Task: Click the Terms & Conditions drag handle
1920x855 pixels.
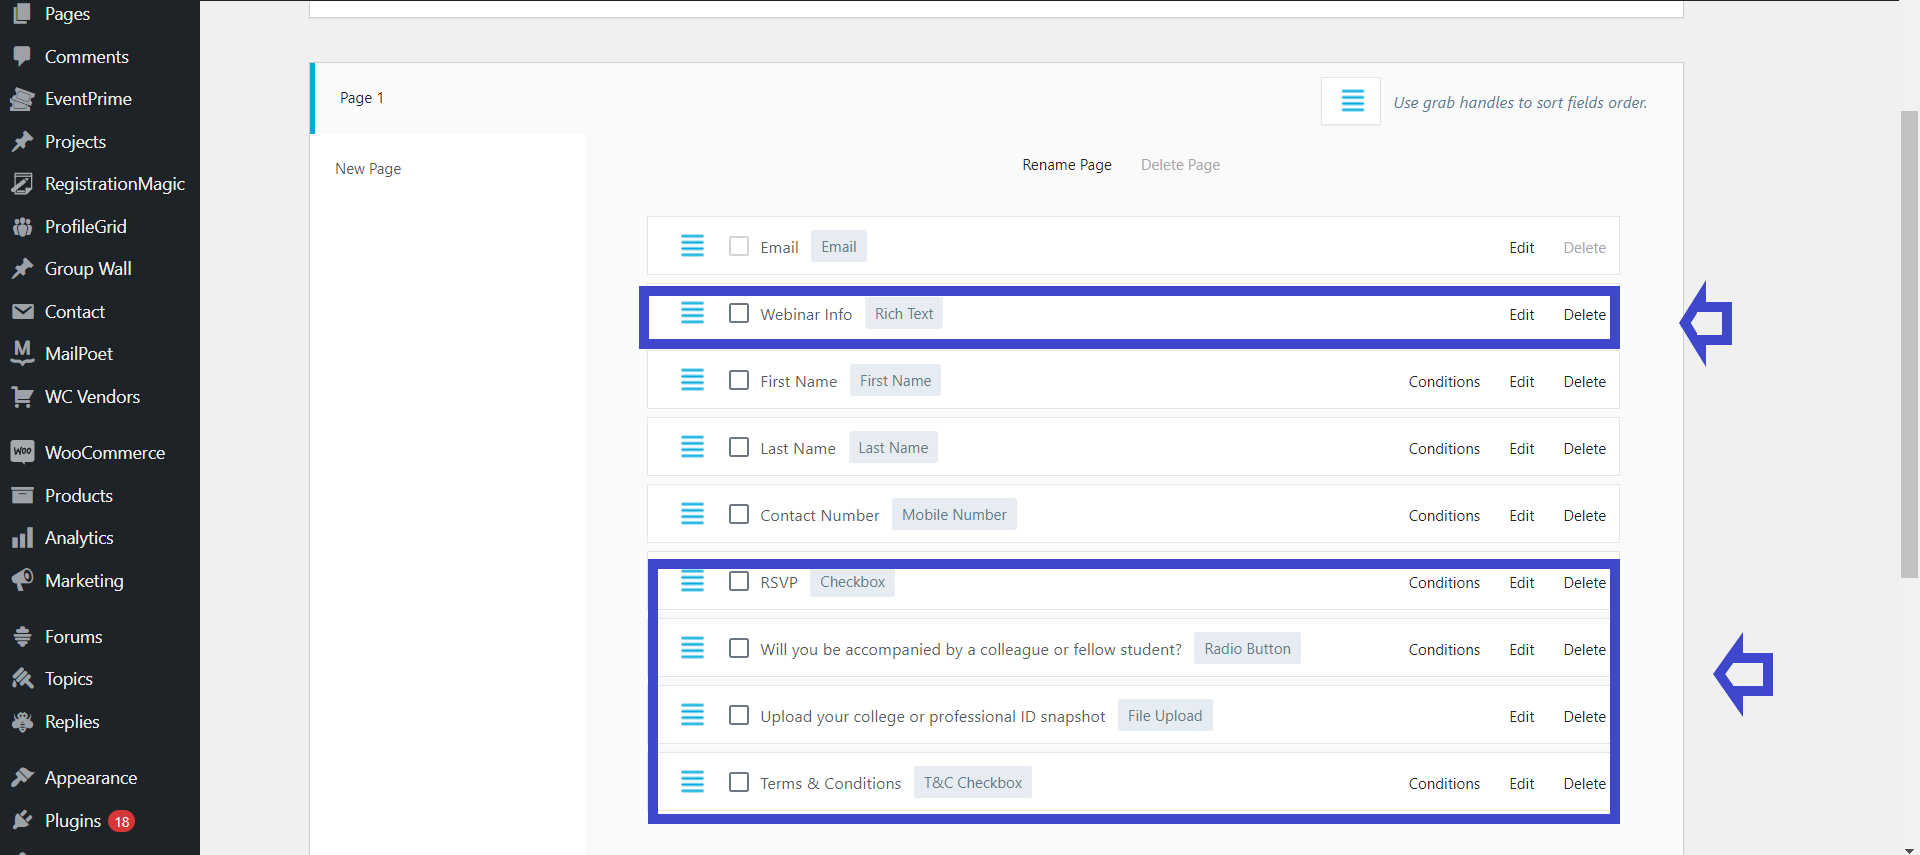Action: click(x=692, y=782)
